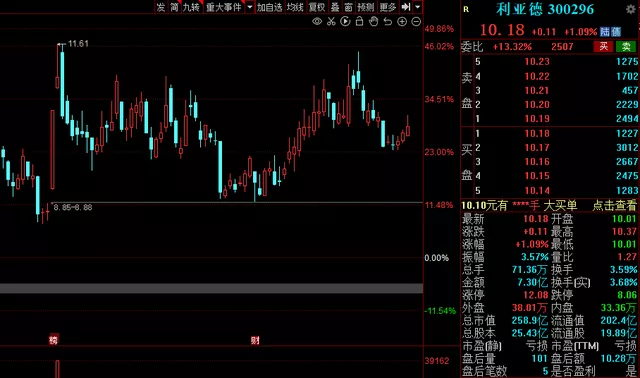Zoom in with the plus circle icon
Viewport: 640px width, 378px height.
pyautogui.click(x=402, y=22)
